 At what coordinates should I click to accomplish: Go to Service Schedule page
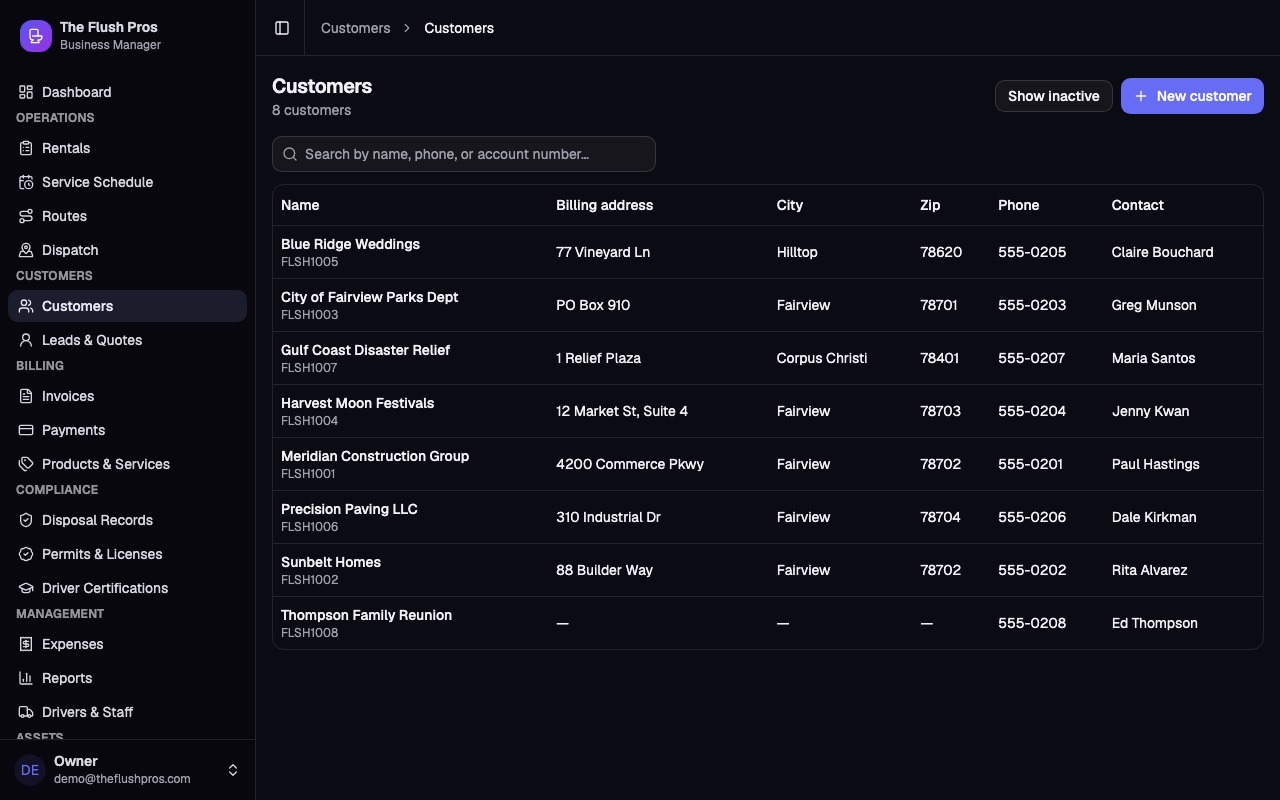127,182
